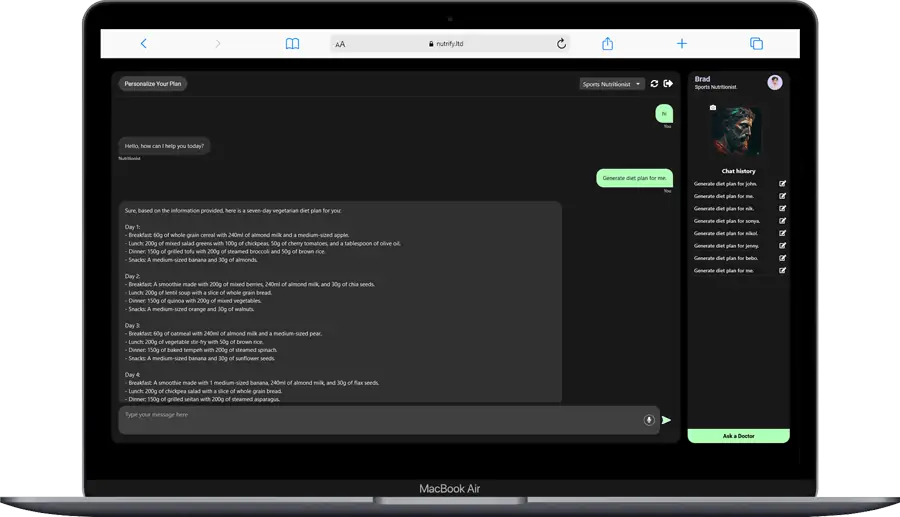Open the AA reader options menu

pos(340,44)
